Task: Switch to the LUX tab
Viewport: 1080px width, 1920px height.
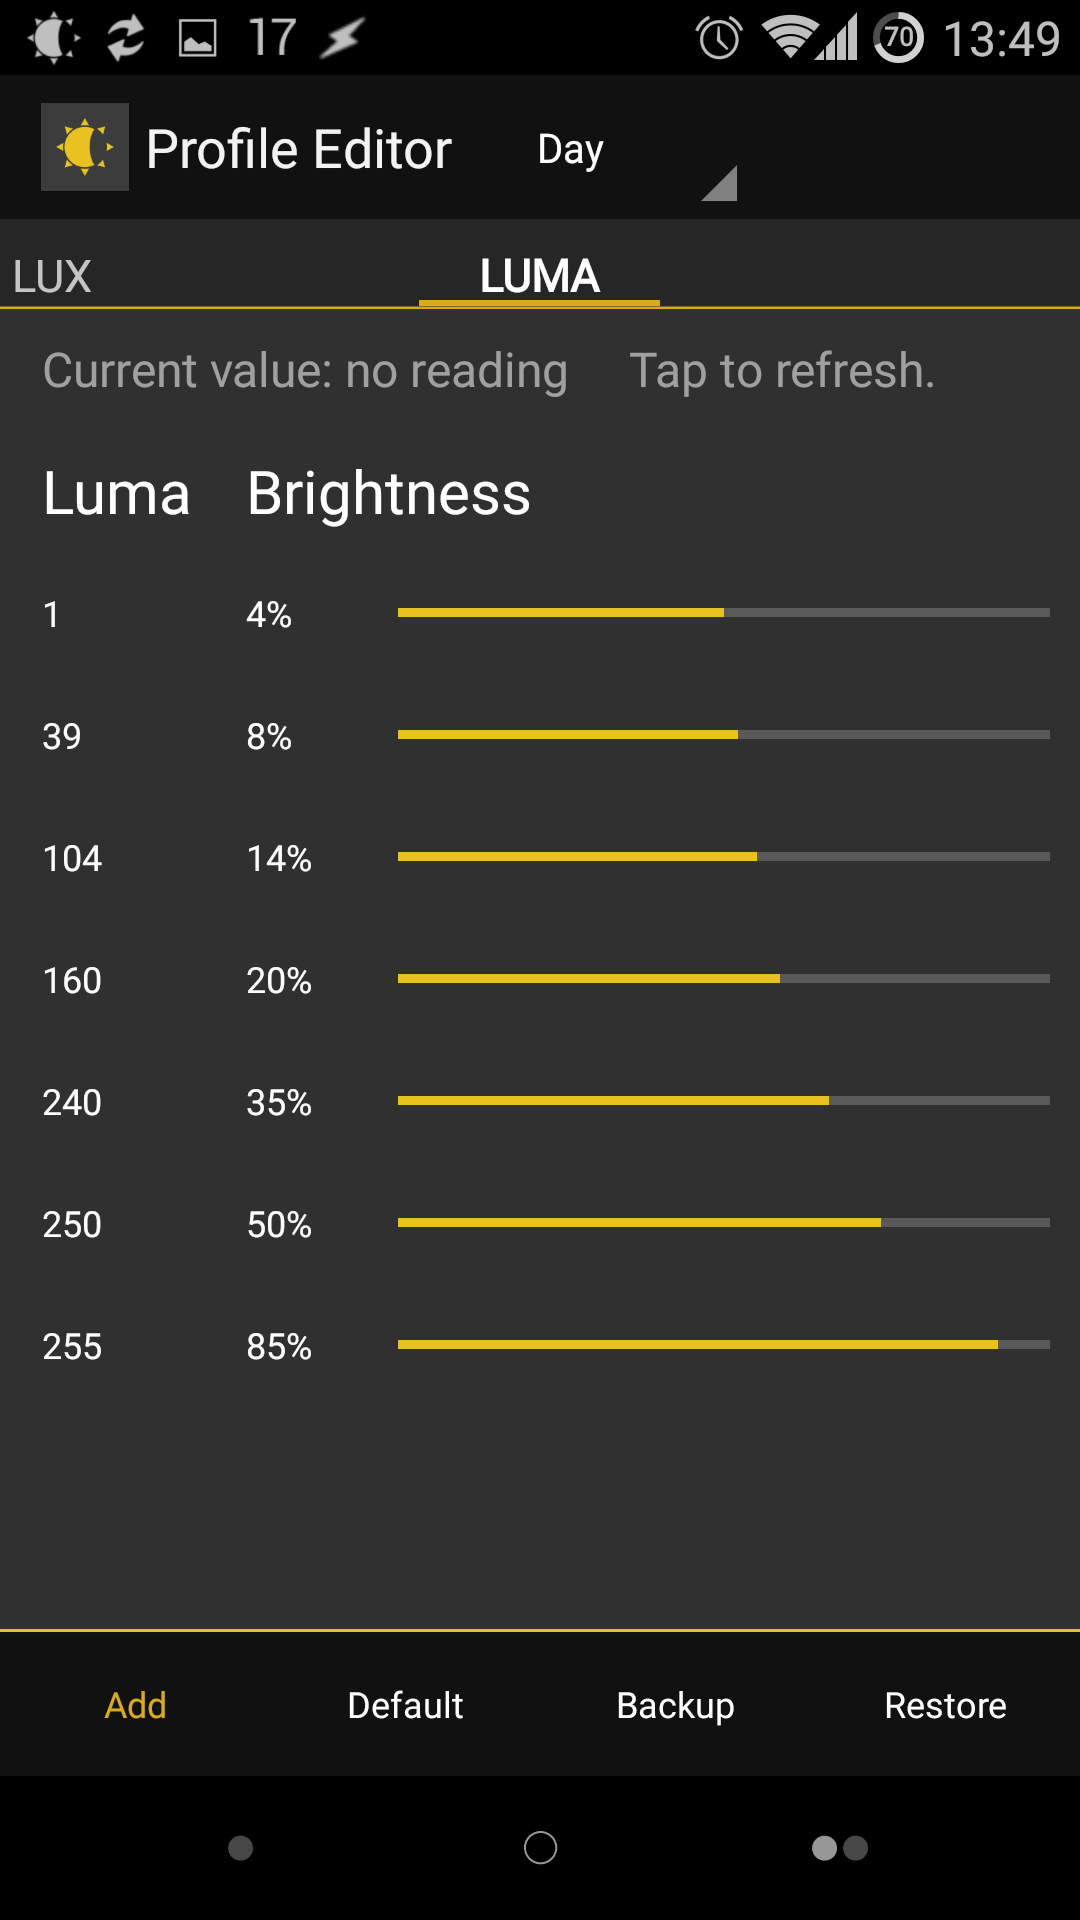Action: (52, 277)
